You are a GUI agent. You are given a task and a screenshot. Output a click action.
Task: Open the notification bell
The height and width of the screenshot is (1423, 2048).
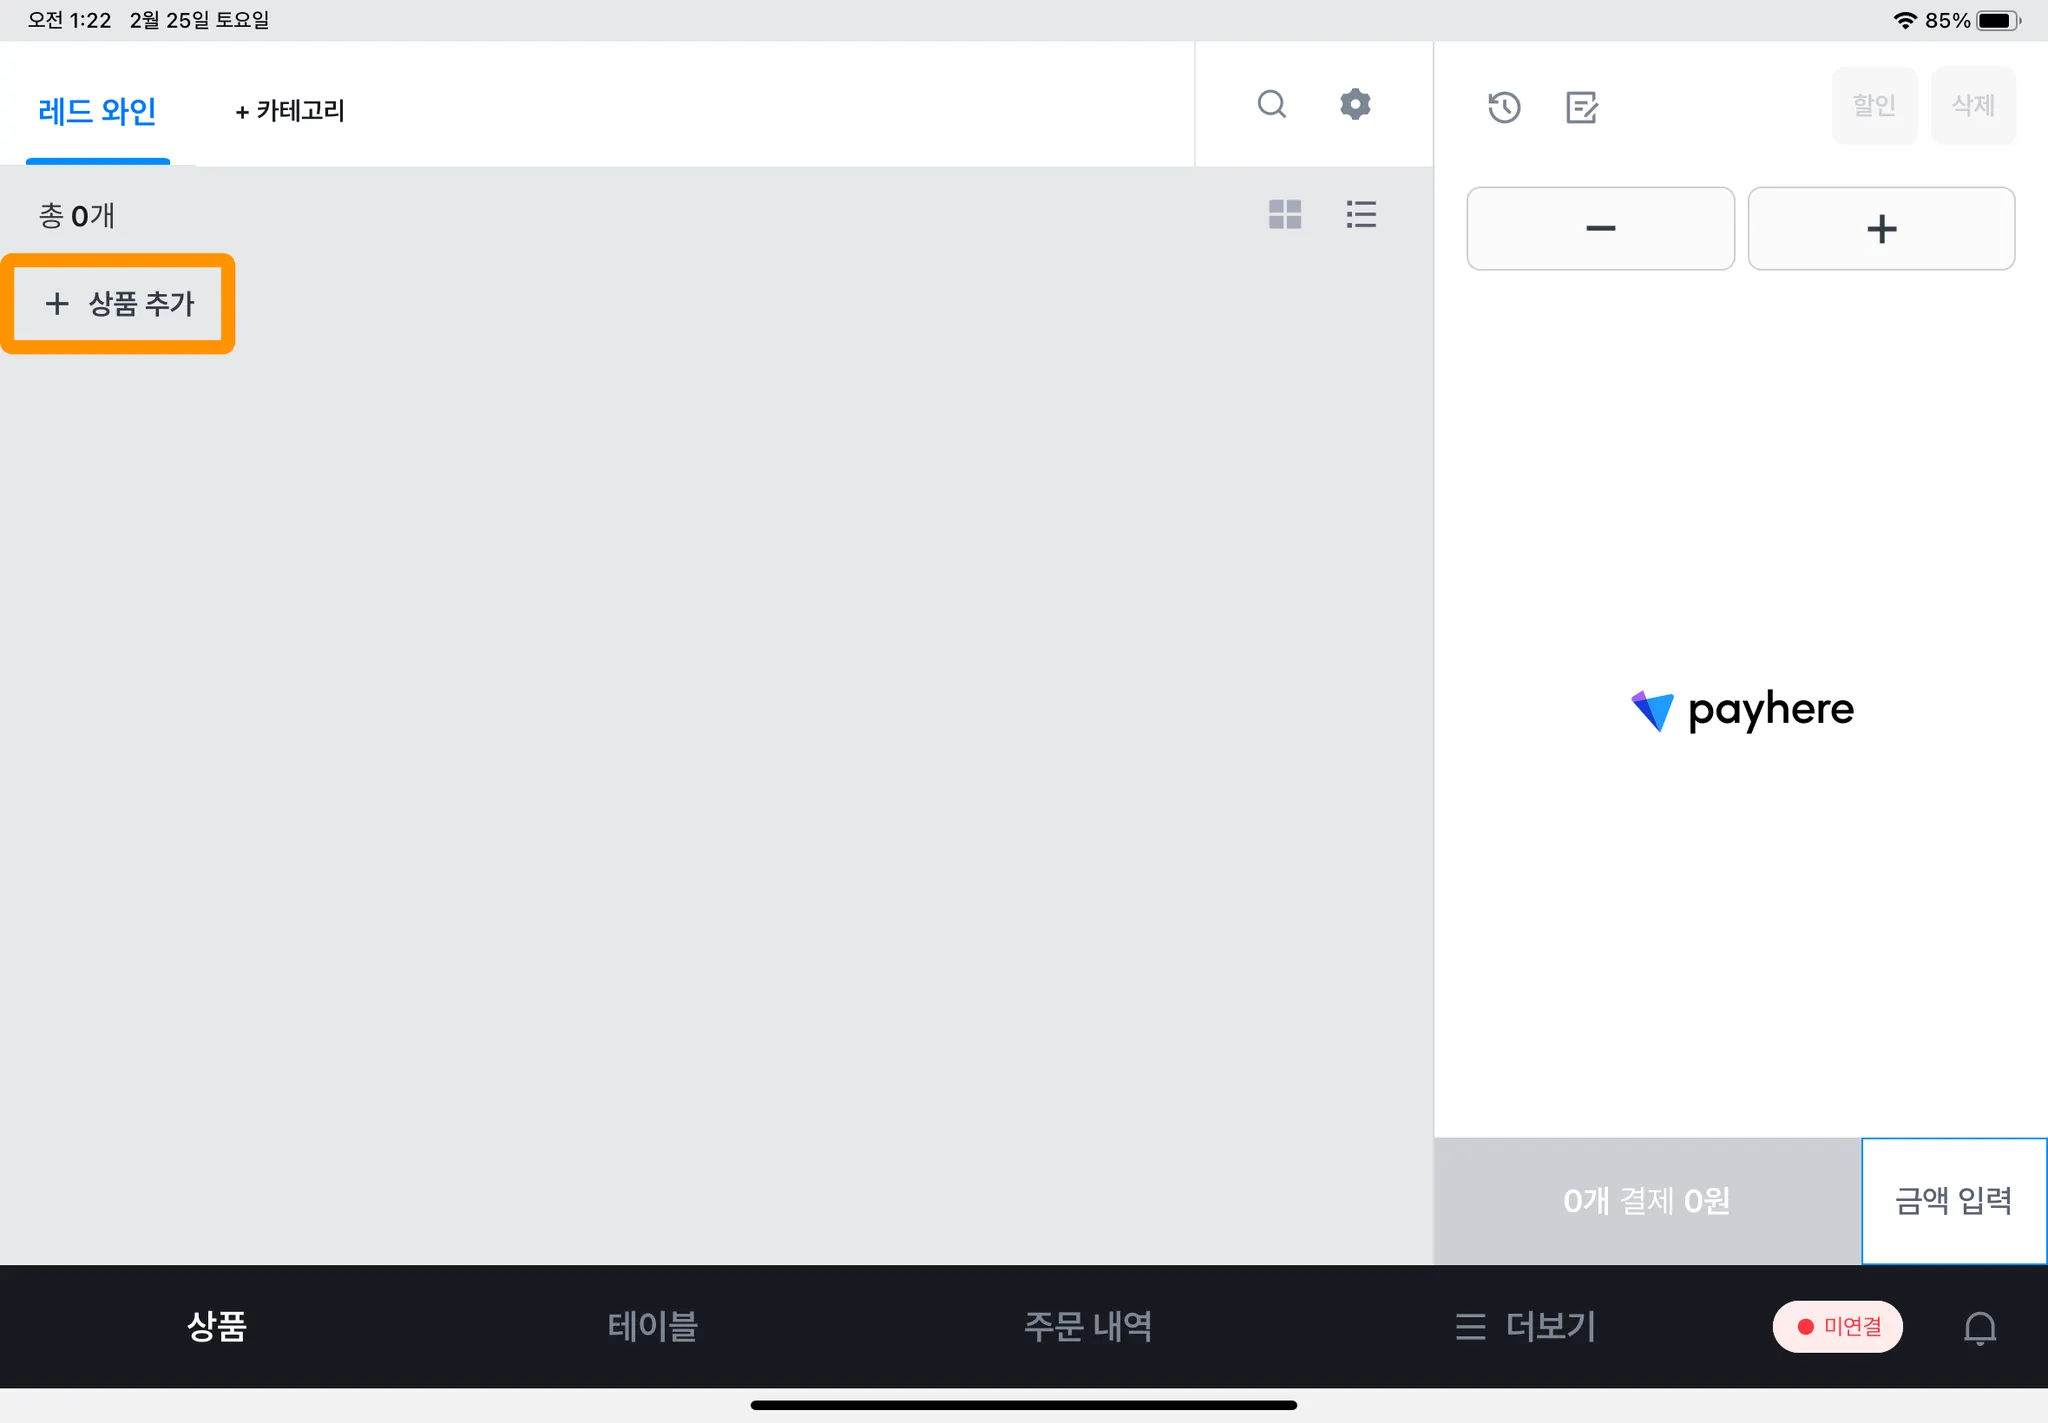[1979, 1327]
